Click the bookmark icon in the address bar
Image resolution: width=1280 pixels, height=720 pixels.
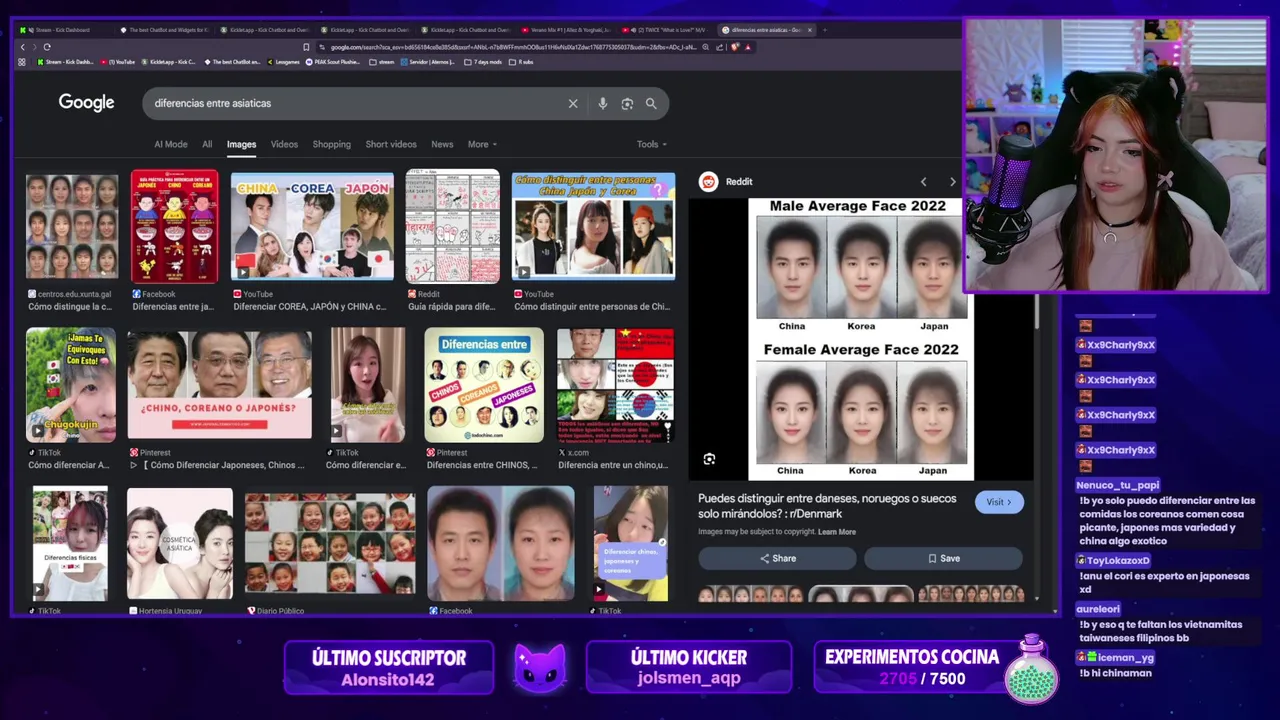[x=306, y=47]
